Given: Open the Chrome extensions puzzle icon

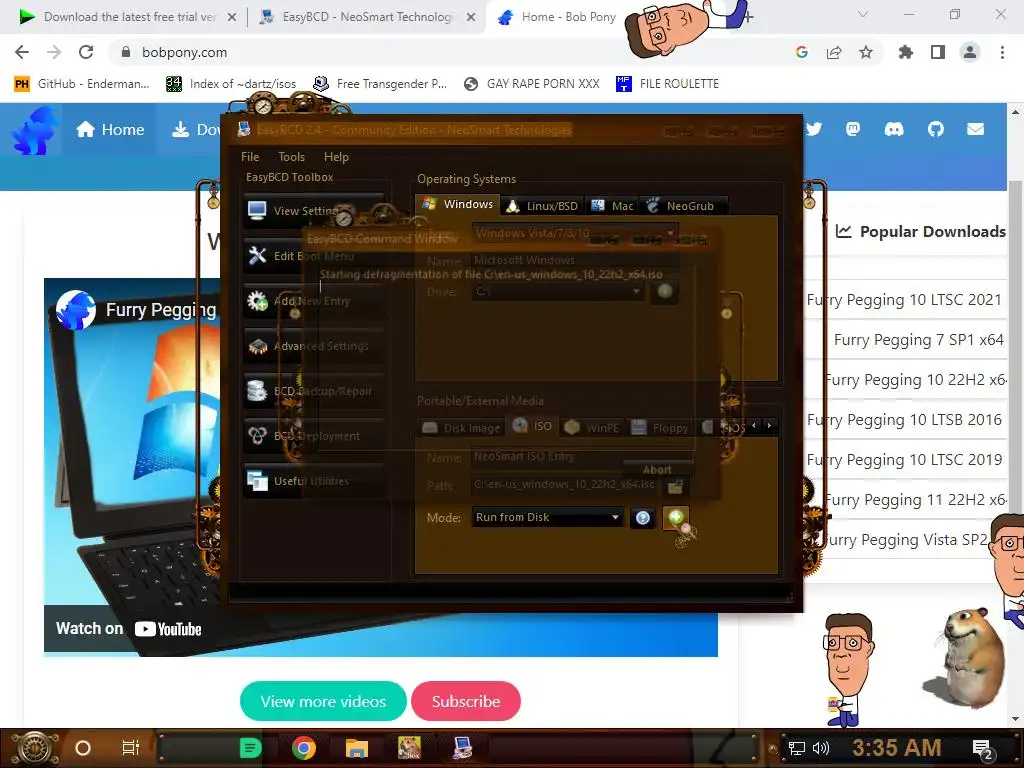Looking at the screenshot, I should [x=905, y=52].
